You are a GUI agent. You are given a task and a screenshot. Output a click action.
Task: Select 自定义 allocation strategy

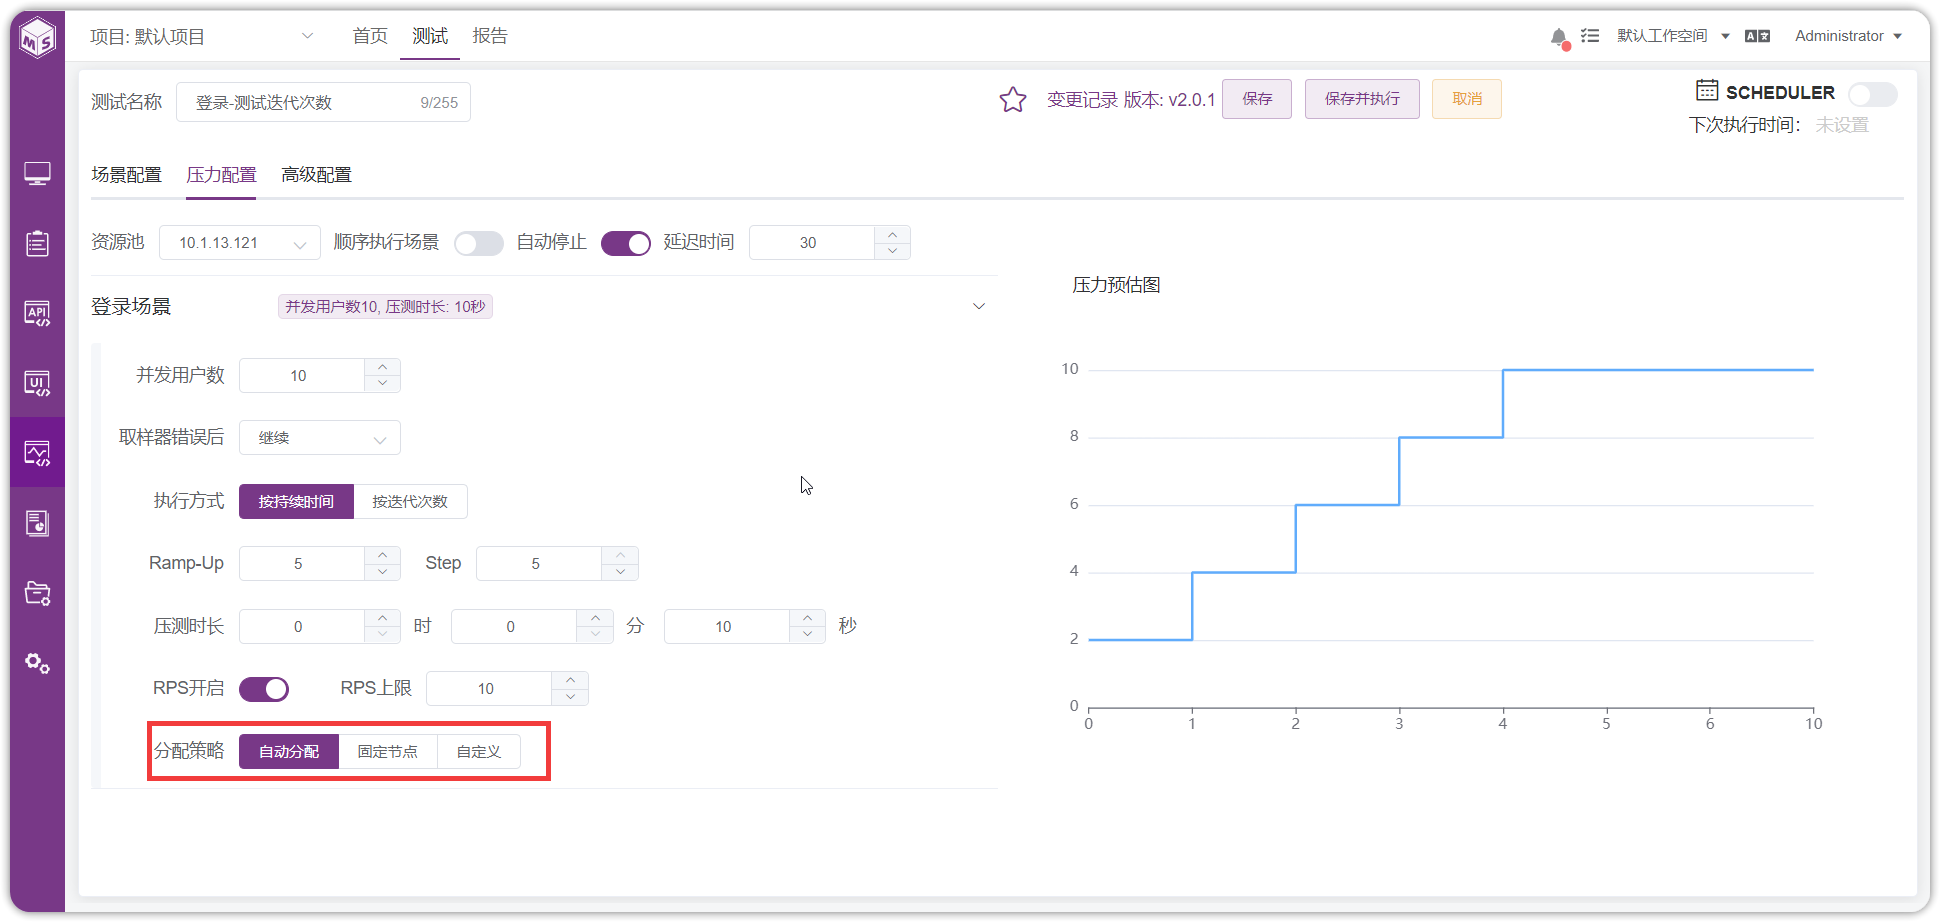click(479, 752)
